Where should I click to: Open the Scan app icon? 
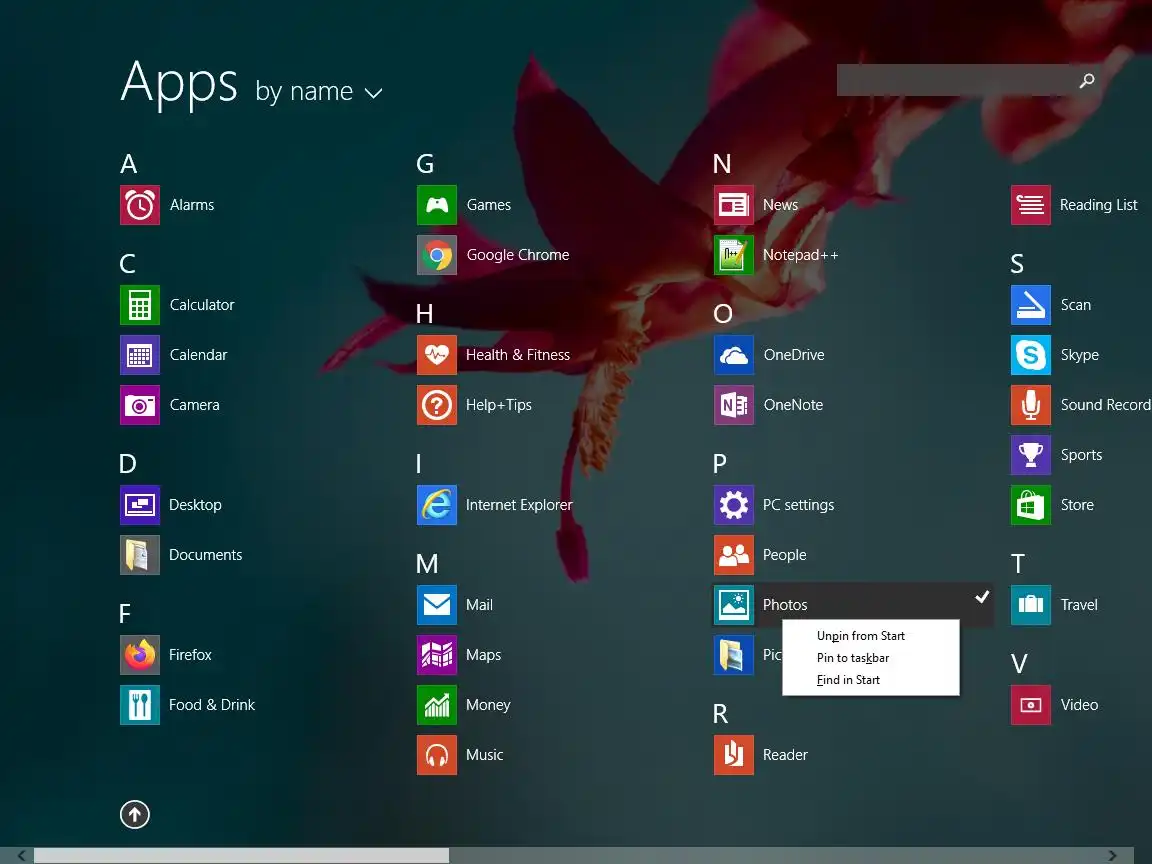click(1030, 305)
